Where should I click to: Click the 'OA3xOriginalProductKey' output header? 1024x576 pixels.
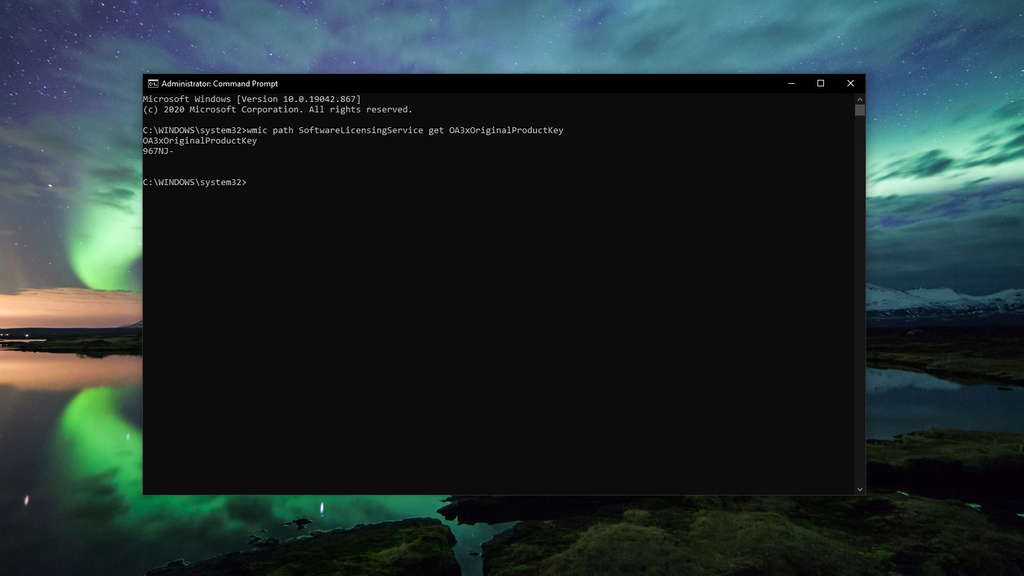(200, 140)
